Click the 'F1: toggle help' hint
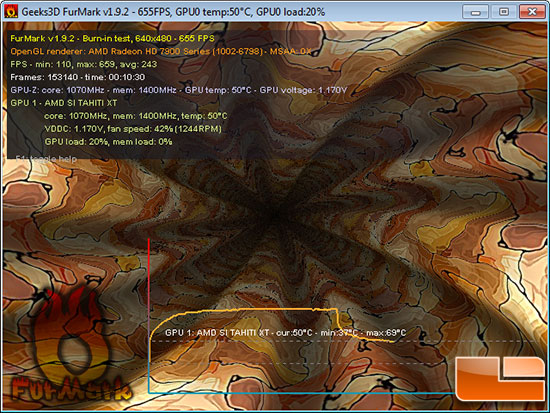The height and width of the screenshot is (413, 550). 46,159
